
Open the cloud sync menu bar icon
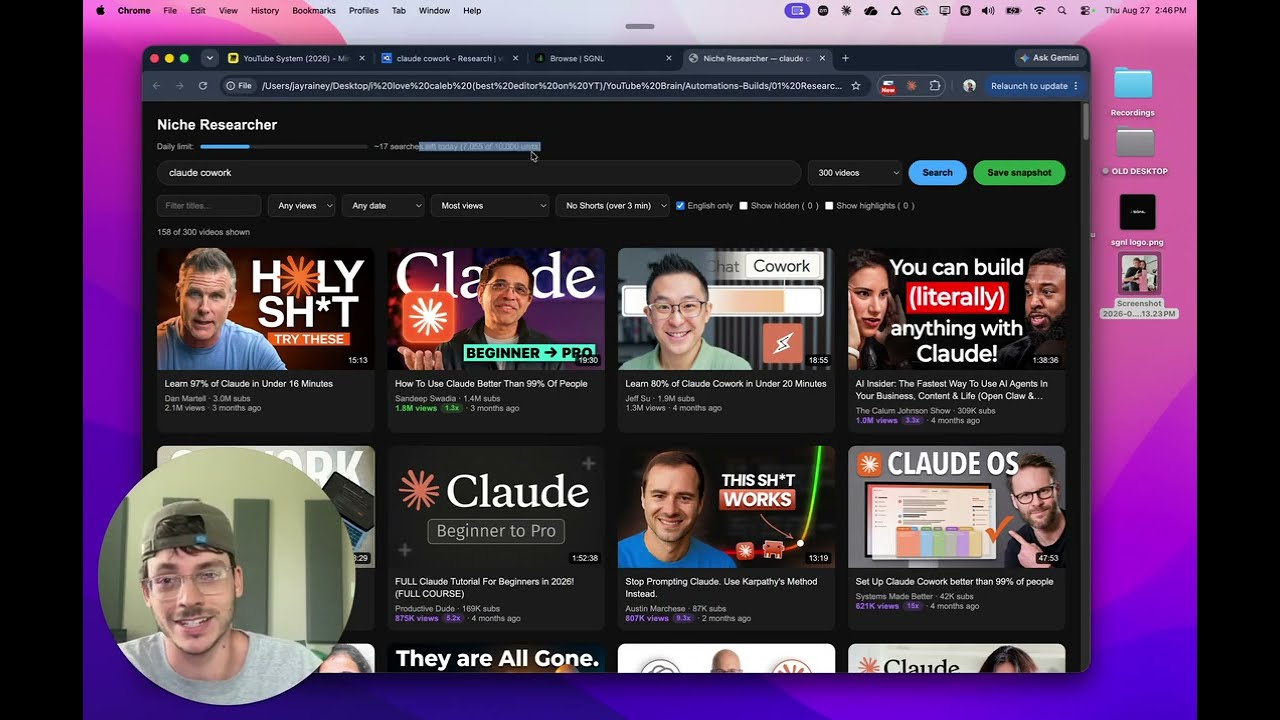point(870,10)
